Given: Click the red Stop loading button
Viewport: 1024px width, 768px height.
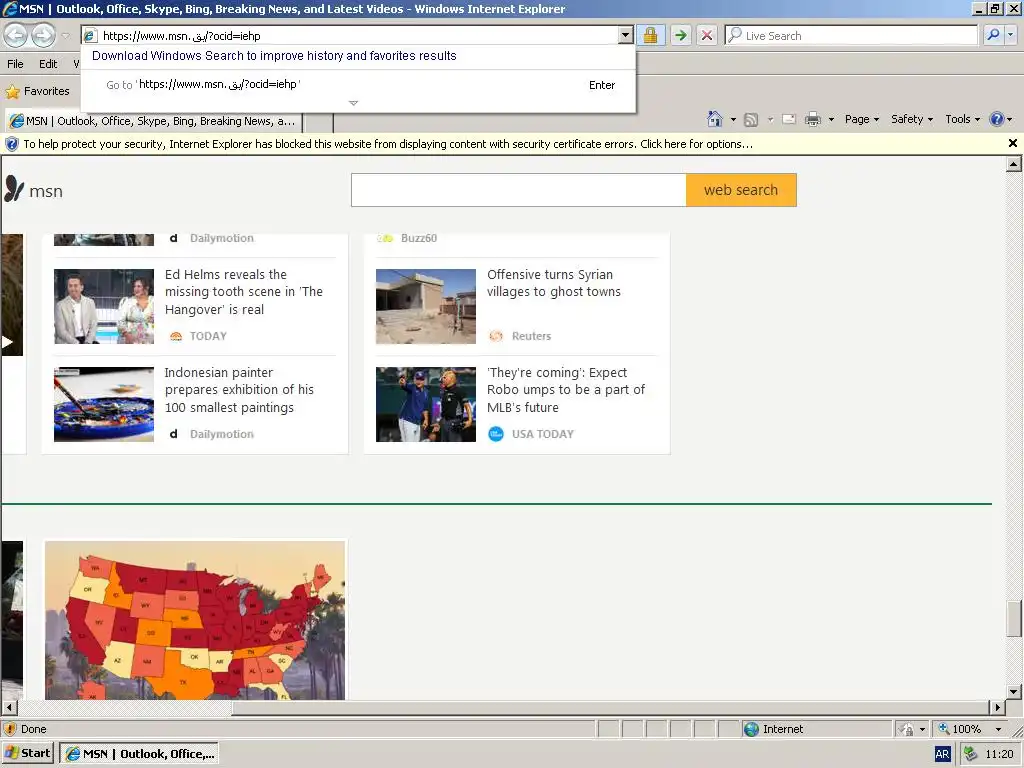Looking at the screenshot, I should (x=707, y=35).
